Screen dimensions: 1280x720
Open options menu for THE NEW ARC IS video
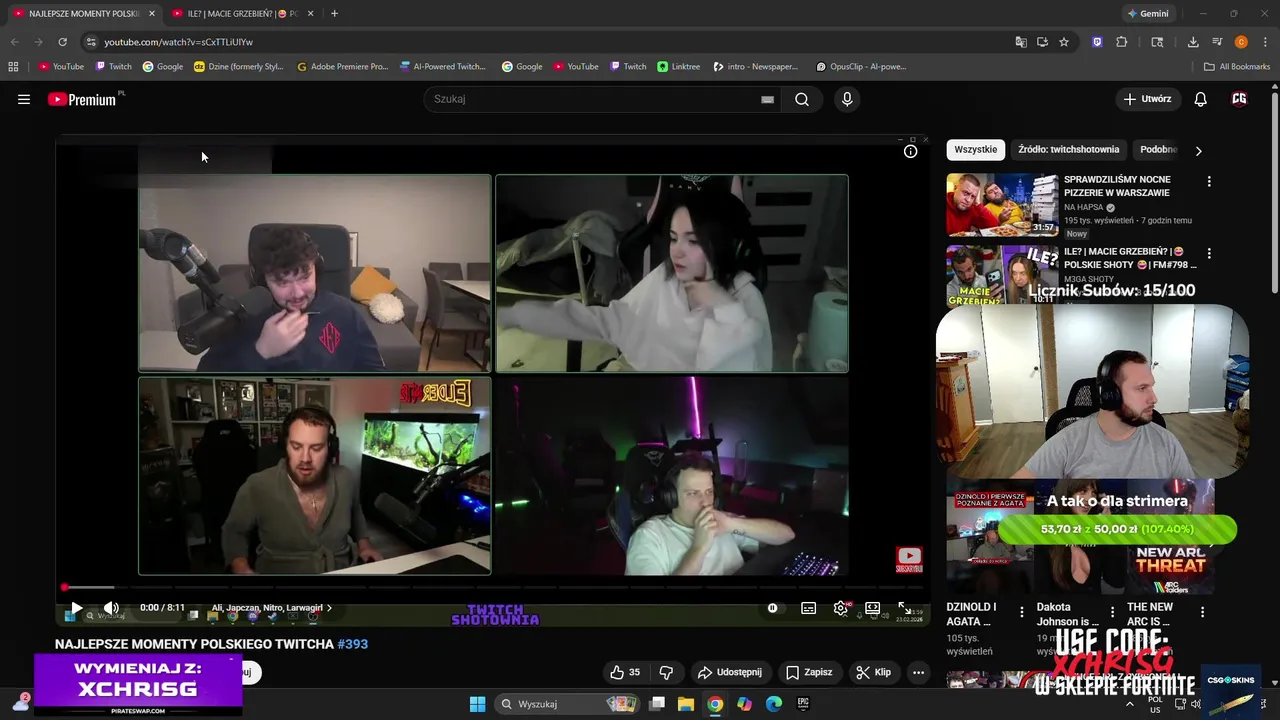(1202, 612)
